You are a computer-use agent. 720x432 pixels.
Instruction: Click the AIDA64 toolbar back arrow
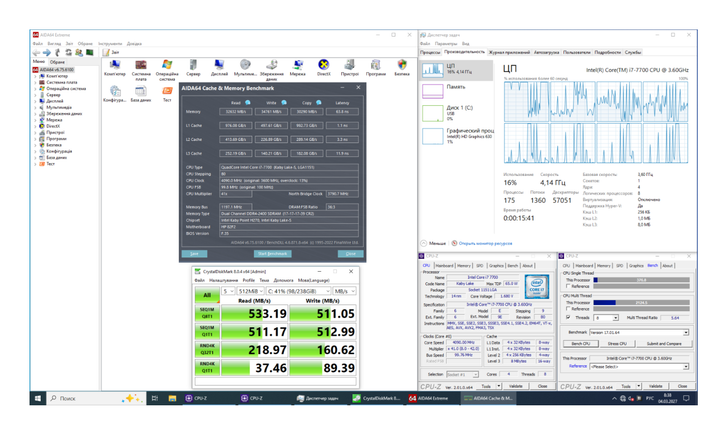click(x=36, y=52)
